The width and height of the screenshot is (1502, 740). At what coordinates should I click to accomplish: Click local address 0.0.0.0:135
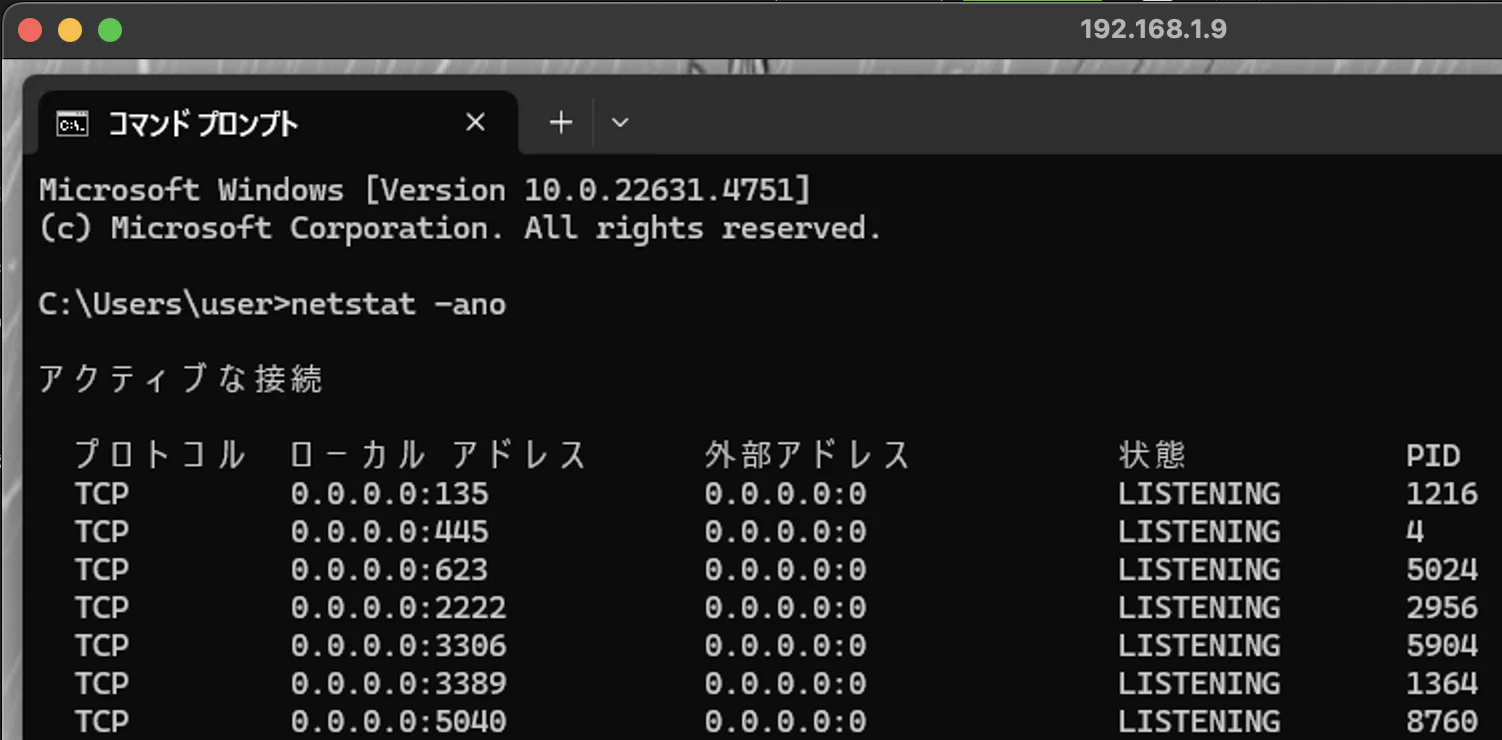coord(390,494)
